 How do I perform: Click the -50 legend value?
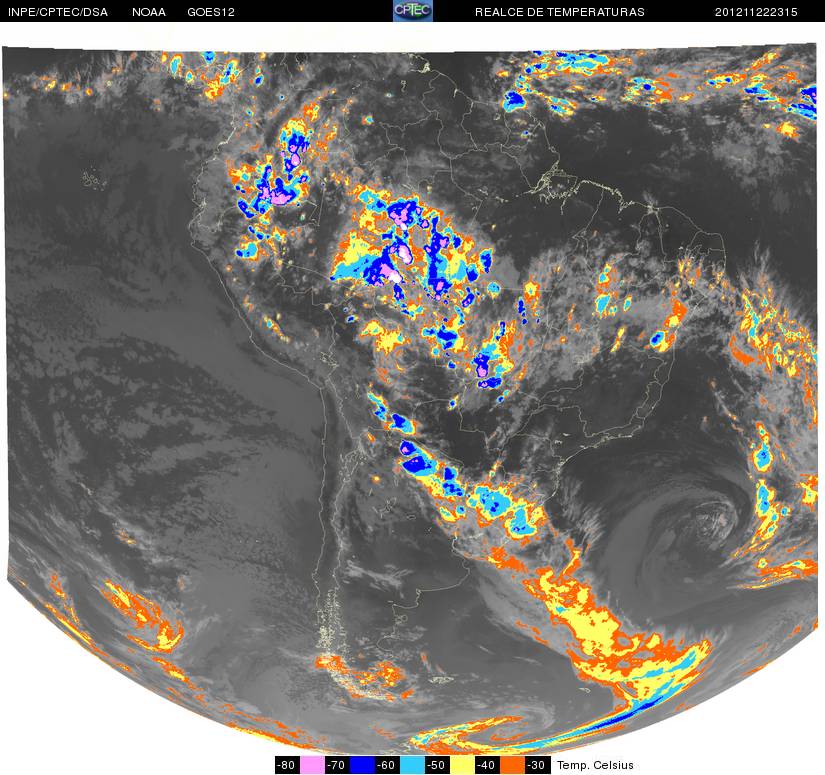click(x=437, y=765)
